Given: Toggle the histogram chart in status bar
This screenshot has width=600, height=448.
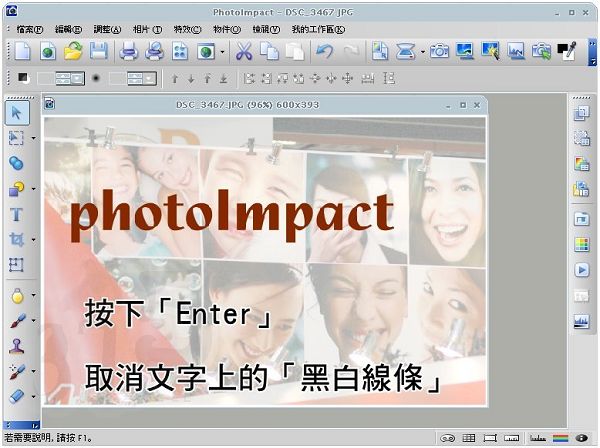Looking at the screenshot, I should point(538,438).
